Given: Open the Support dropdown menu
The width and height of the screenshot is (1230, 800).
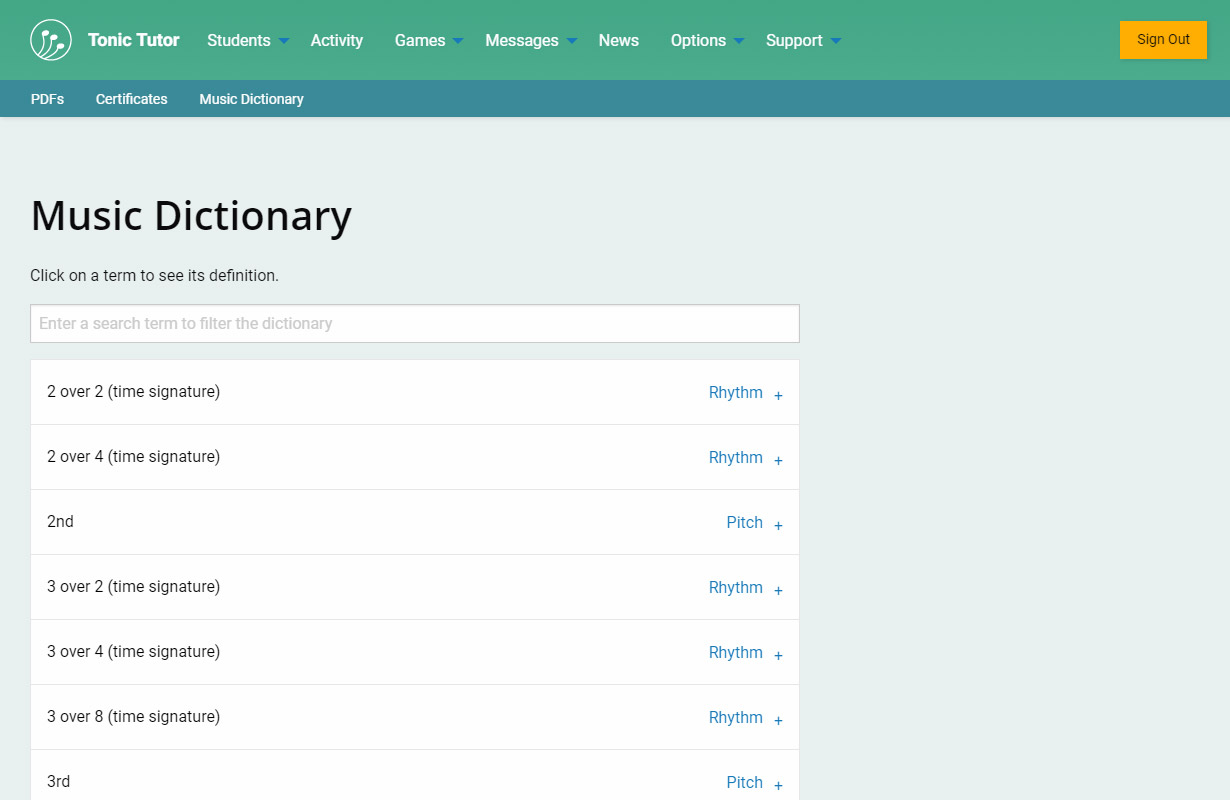Looking at the screenshot, I should pyautogui.click(x=803, y=40).
